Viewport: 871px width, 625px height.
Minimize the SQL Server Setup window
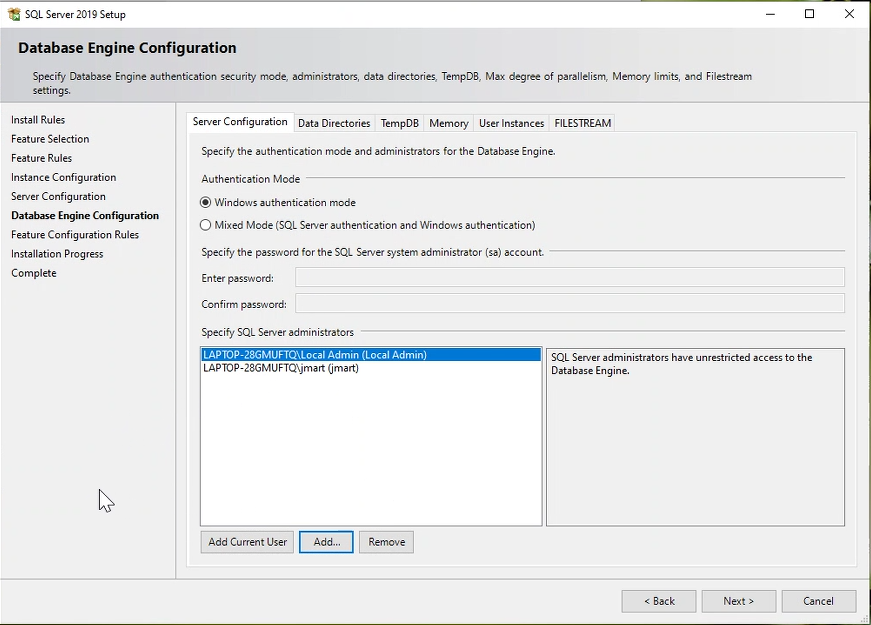tap(770, 14)
